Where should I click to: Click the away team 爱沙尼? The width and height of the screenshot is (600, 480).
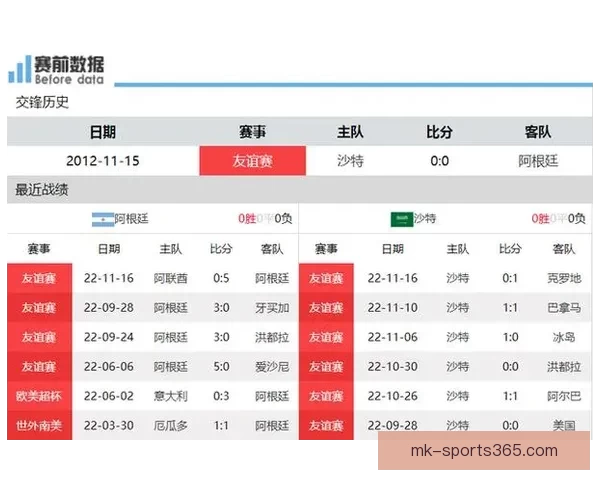tap(272, 367)
